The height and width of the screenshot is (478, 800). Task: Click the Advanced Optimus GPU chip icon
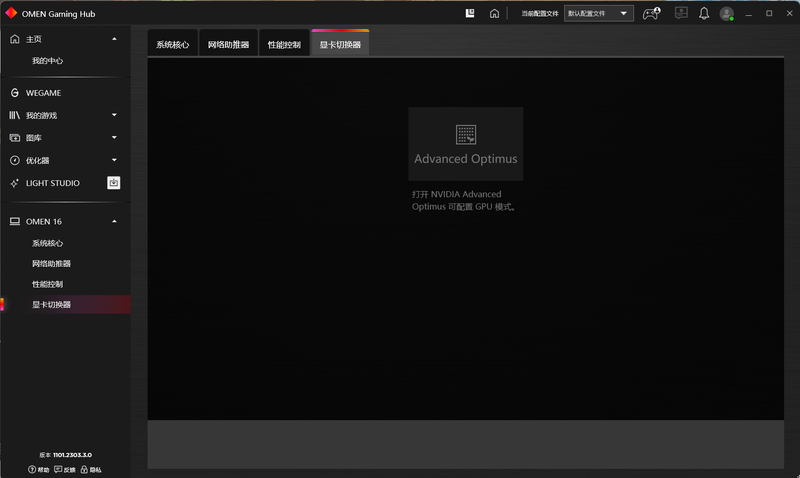pyautogui.click(x=466, y=135)
